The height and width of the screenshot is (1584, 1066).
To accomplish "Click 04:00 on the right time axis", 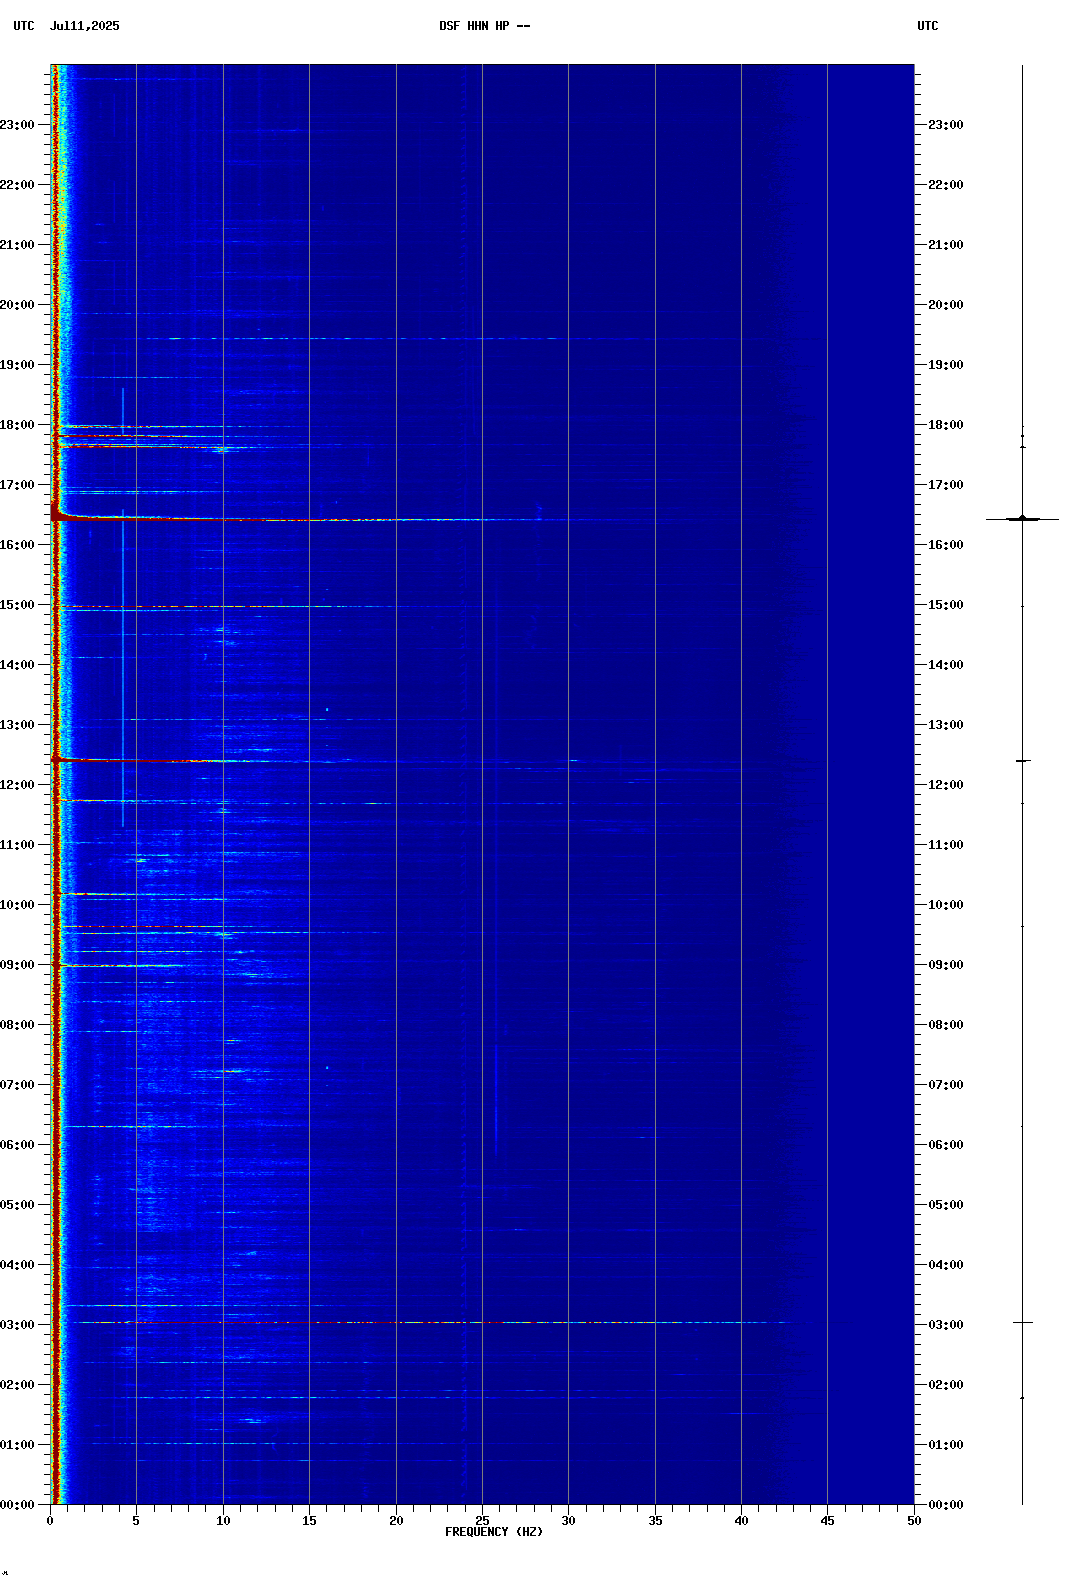I will pyautogui.click(x=946, y=1265).
